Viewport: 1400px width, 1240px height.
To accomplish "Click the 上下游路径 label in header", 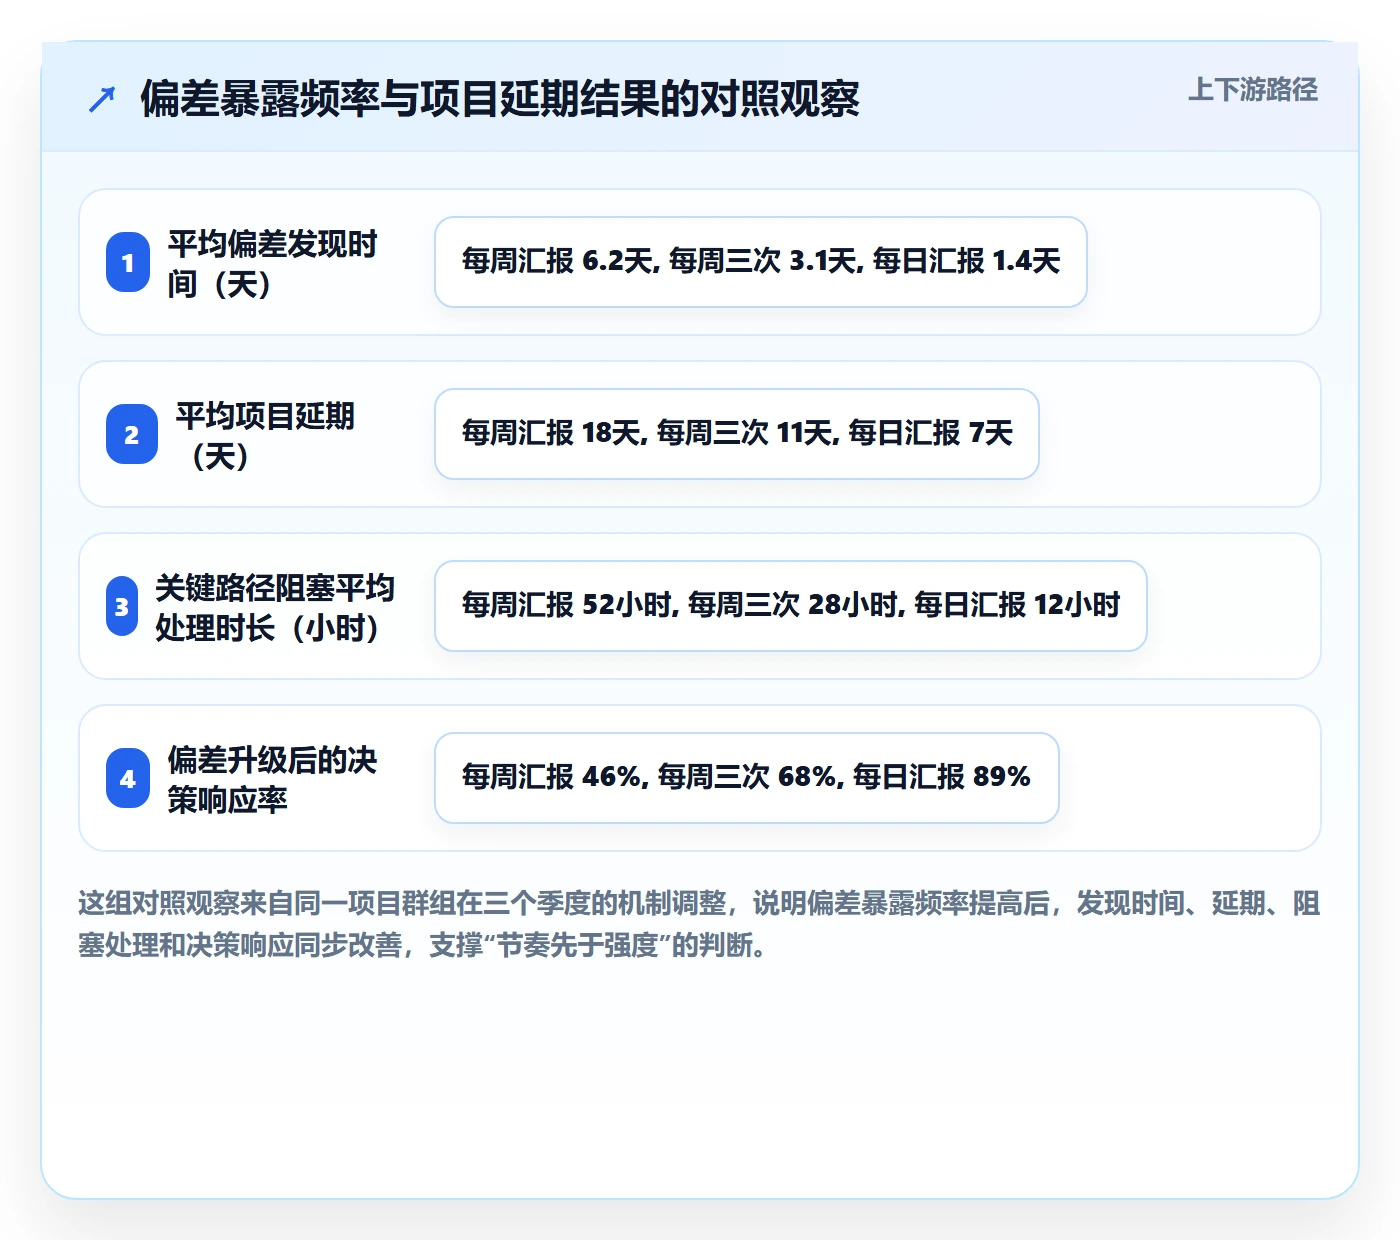I will pyautogui.click(x=1253, y=90).
